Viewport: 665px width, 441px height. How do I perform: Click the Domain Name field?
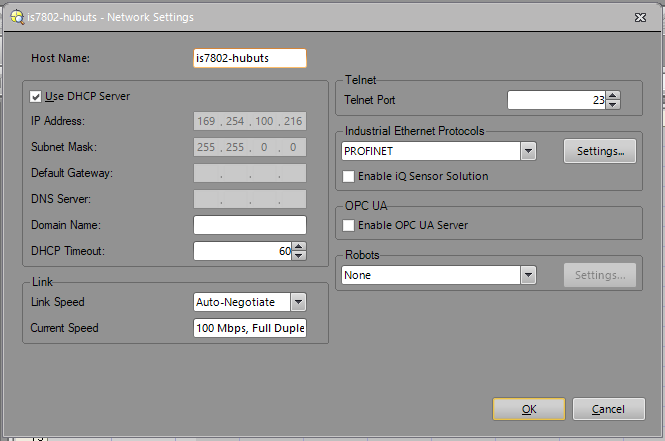click(250, 225)
